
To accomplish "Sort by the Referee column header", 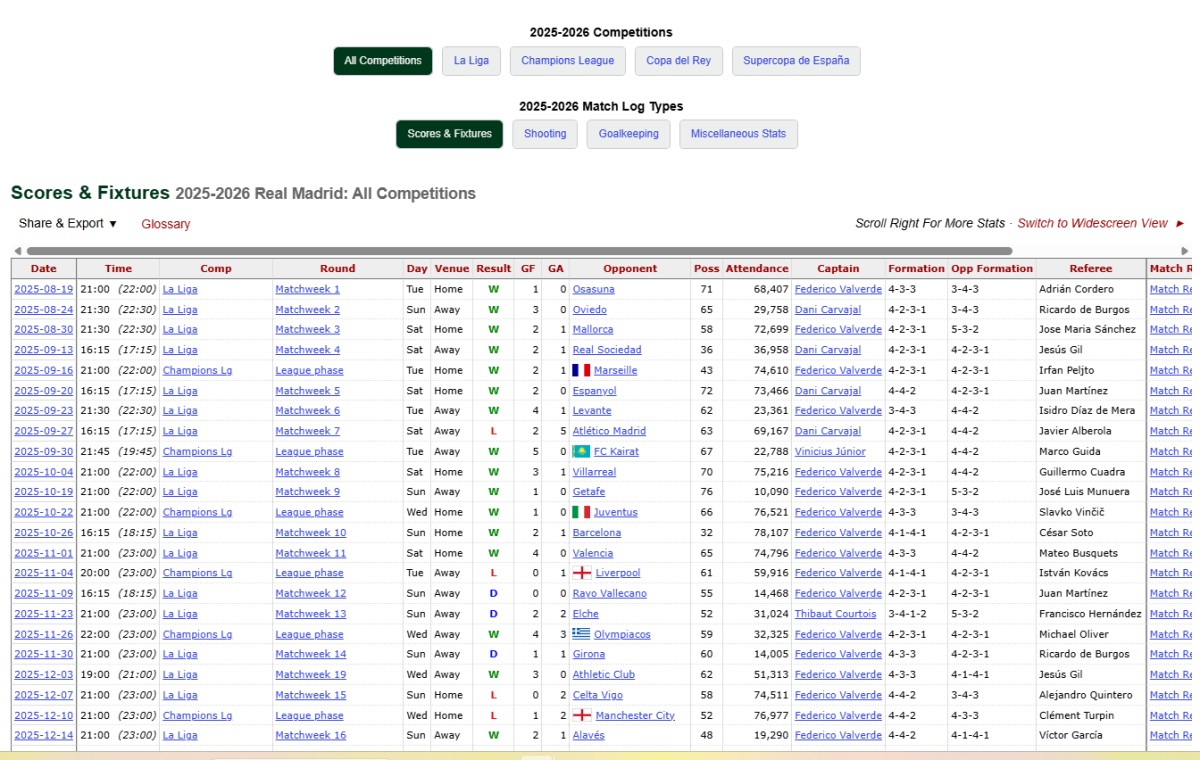I will (x=1091, y=268).
